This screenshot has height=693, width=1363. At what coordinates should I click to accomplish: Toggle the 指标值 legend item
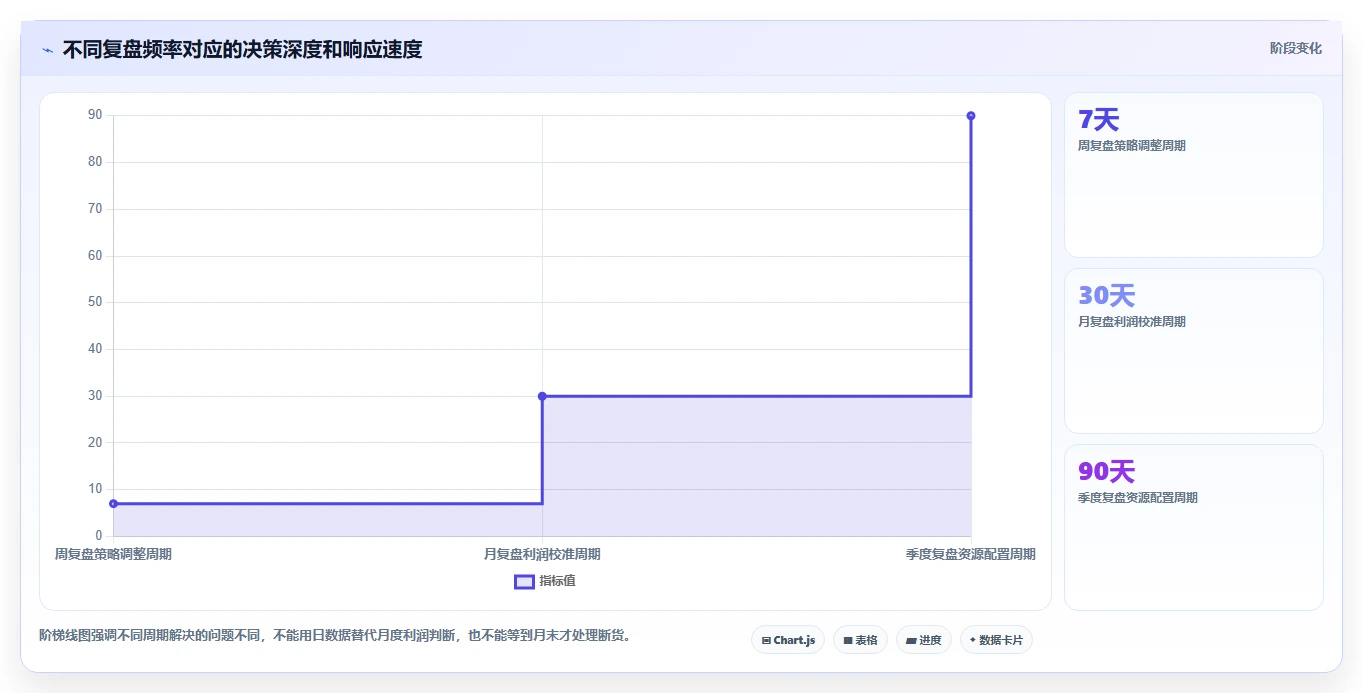coord(545,581)
